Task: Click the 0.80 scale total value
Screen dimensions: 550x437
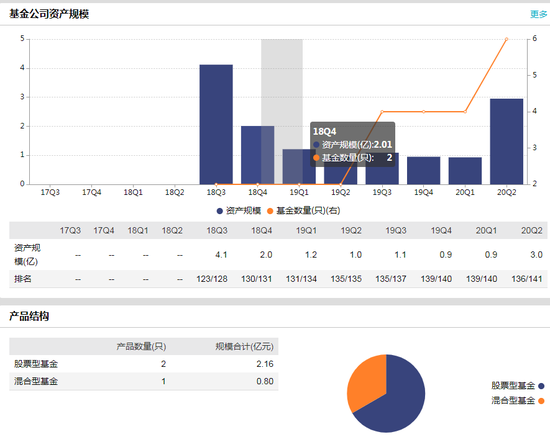Action: (265, 382)
